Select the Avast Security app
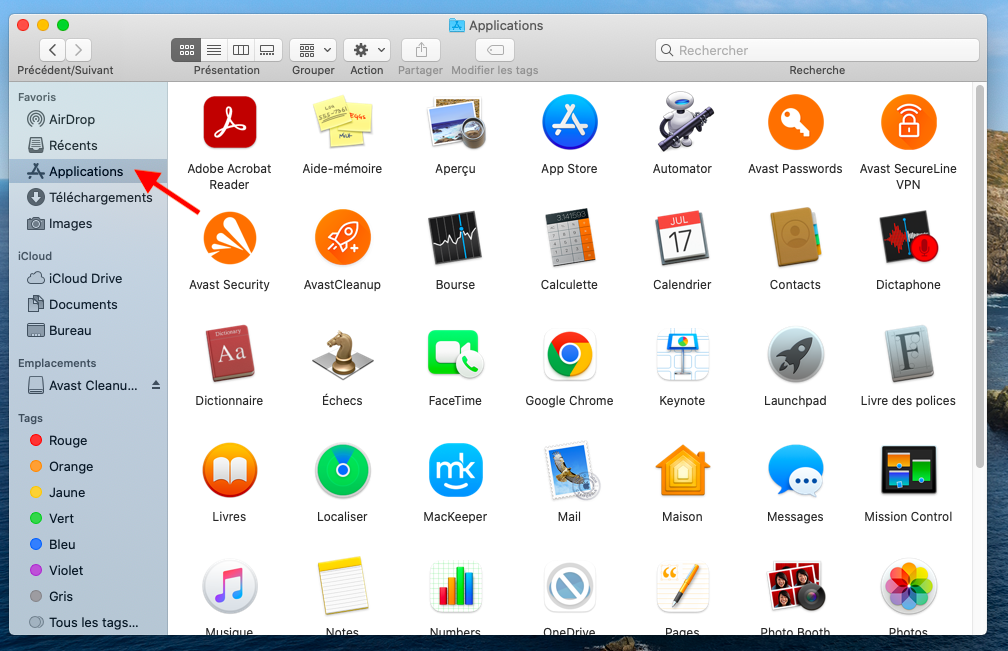Screen dimensions: 1008x651 pos(230,238)
